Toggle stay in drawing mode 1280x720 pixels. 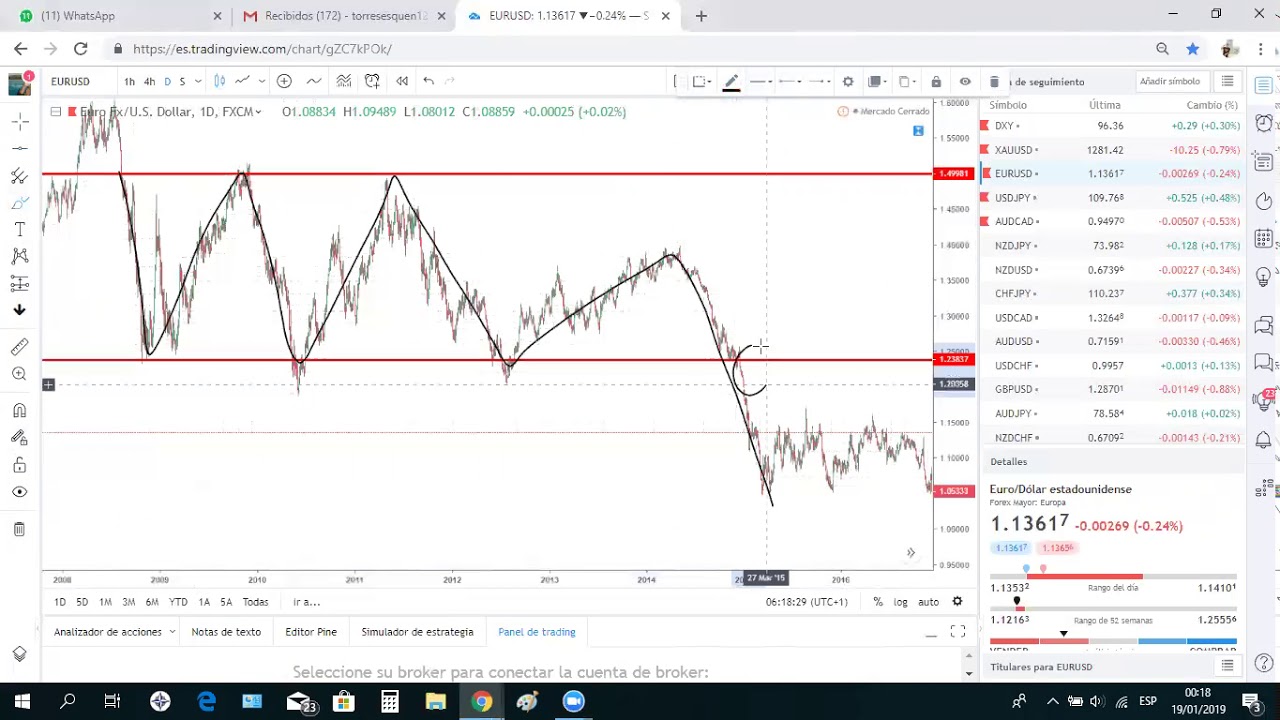coord(19,437)
